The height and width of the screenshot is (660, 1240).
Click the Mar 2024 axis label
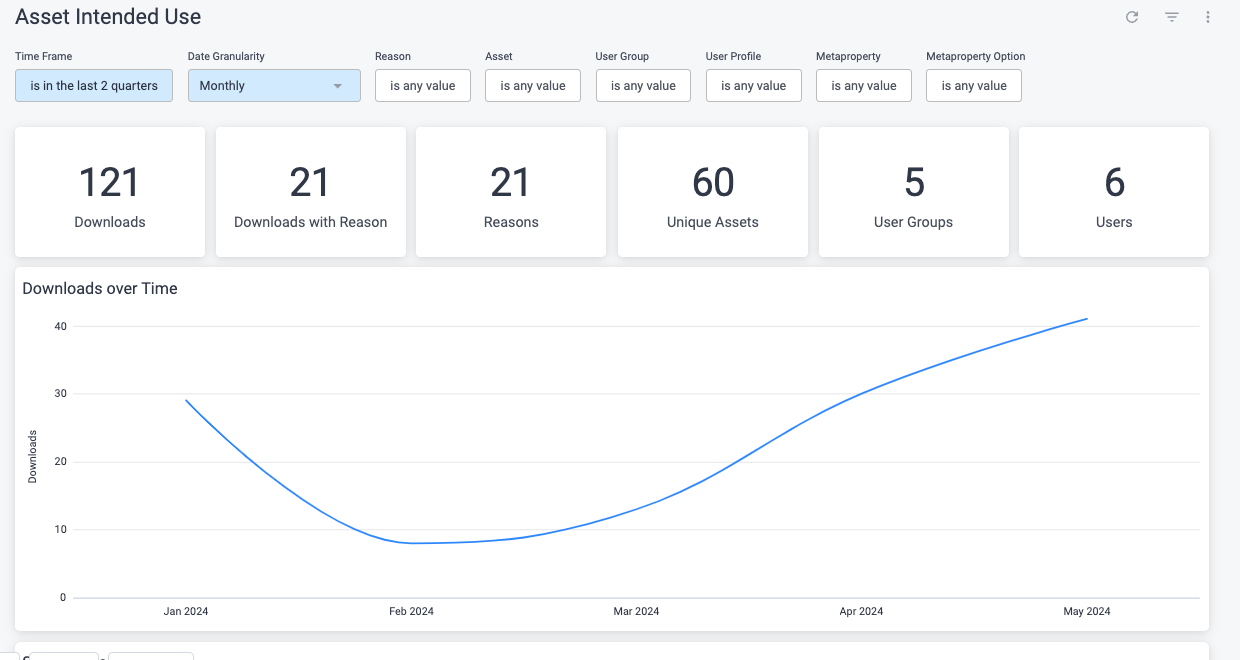coord(637,611)
